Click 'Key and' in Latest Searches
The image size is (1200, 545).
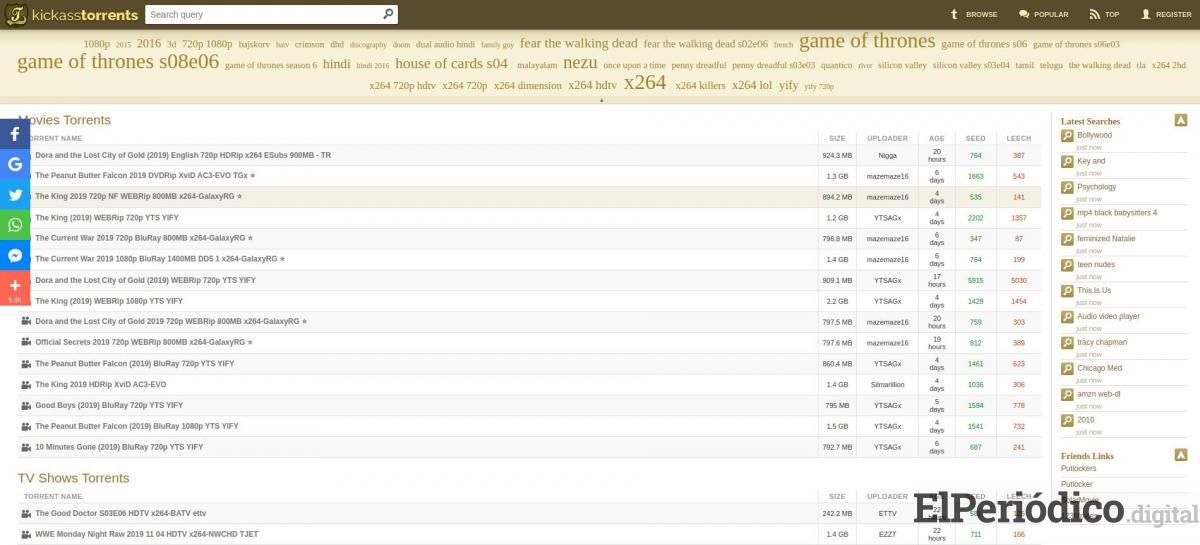click(1091, 161)
